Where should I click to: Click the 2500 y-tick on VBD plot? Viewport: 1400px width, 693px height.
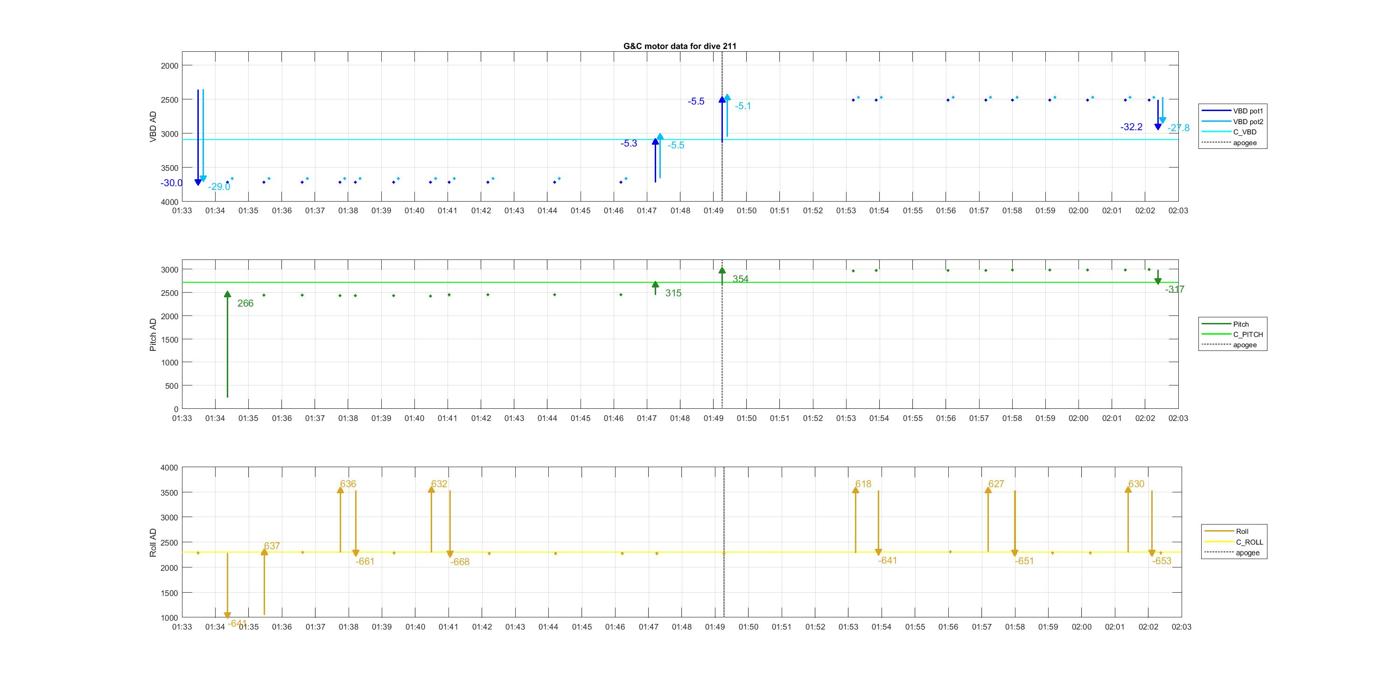[x=170, y=100]
